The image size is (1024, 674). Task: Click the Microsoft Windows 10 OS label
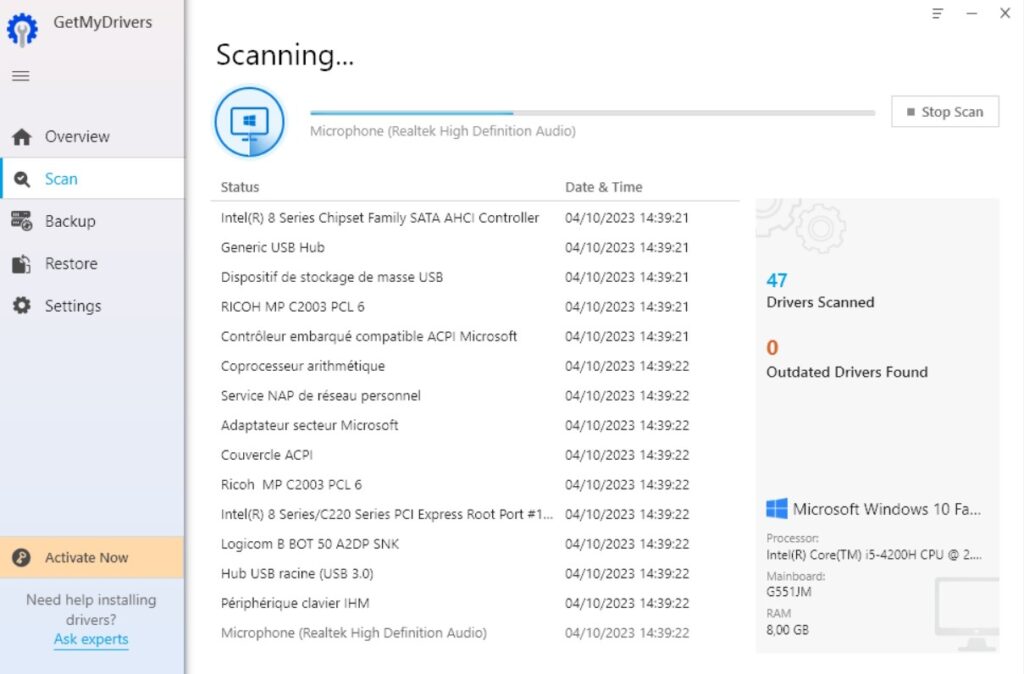click(x=887, y=509)
